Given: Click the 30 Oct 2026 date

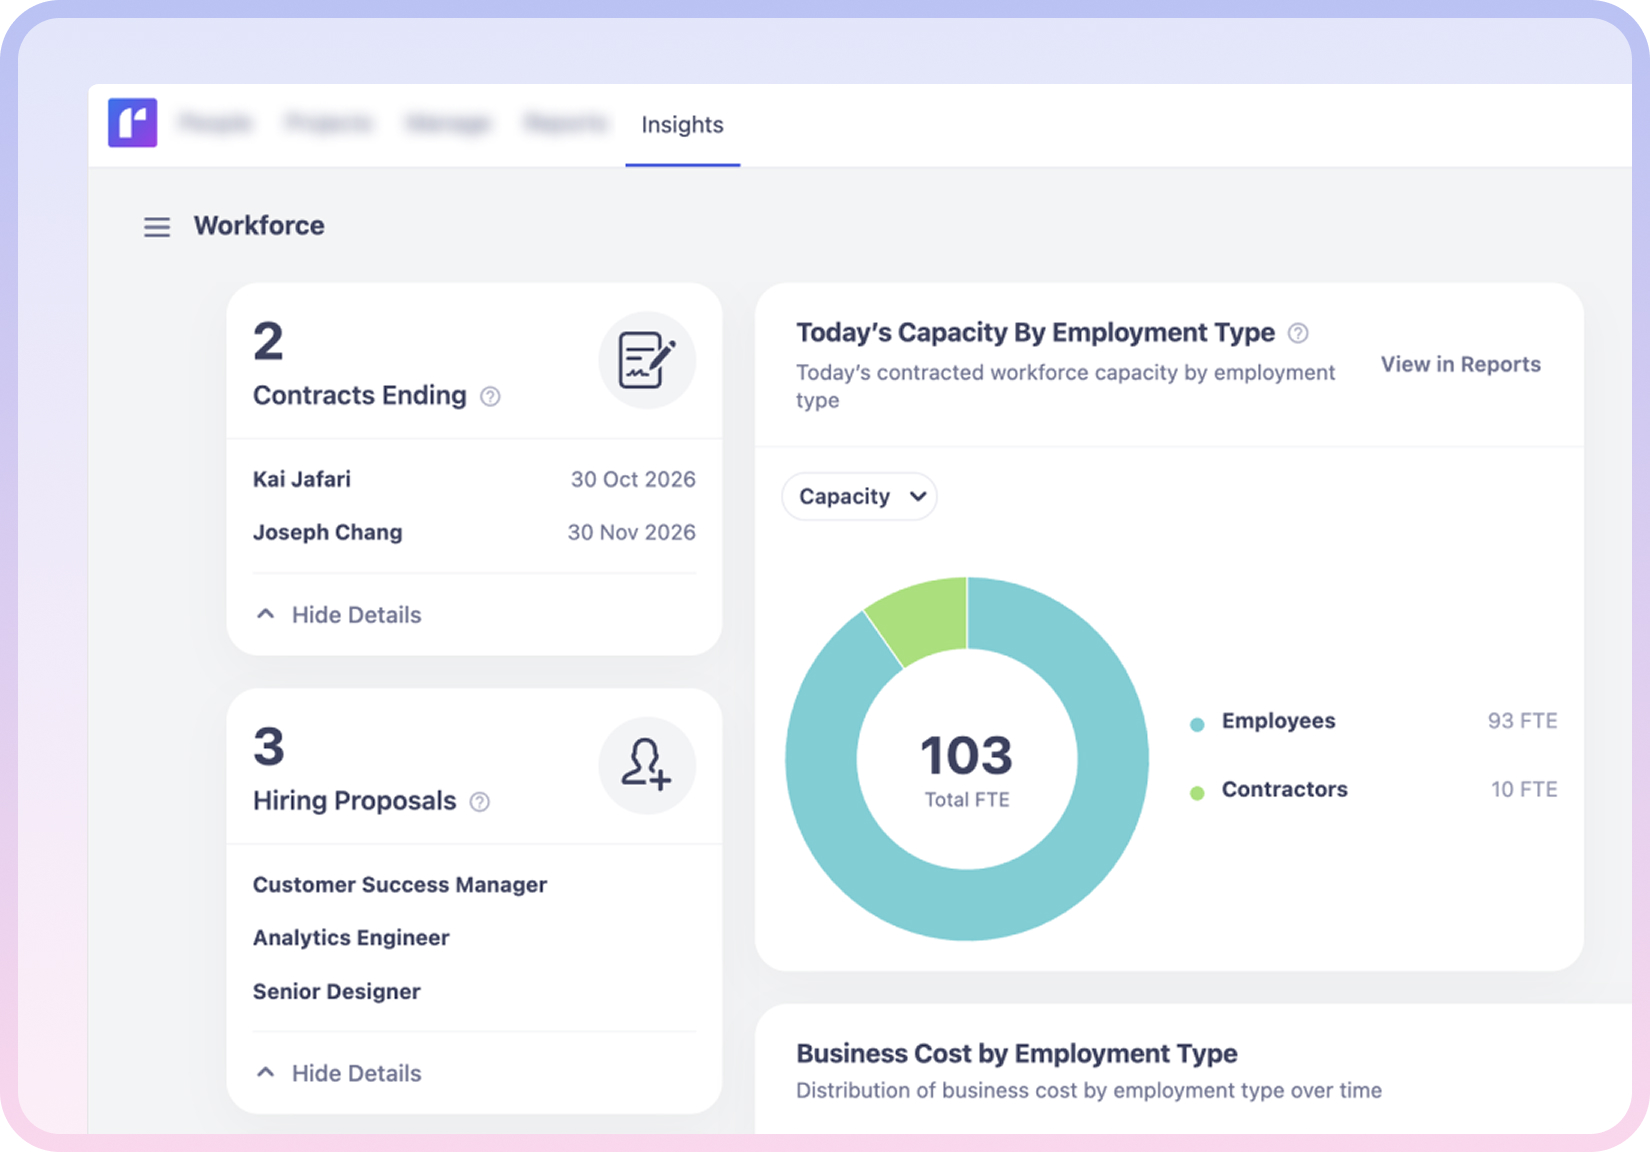Looking at the screenshot, I should [x=633, y=479].
